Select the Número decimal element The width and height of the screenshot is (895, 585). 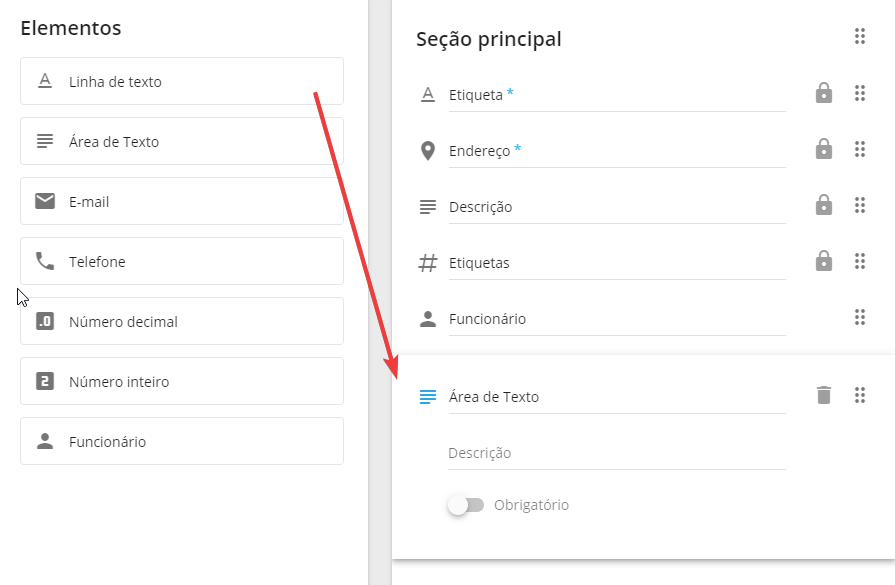click(182, 321)
